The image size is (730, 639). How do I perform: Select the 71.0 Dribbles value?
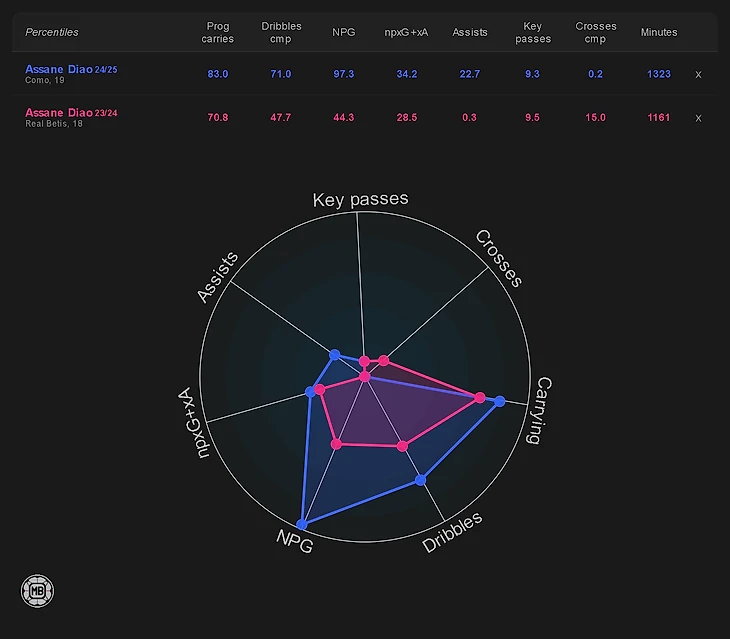pos(281,74)
